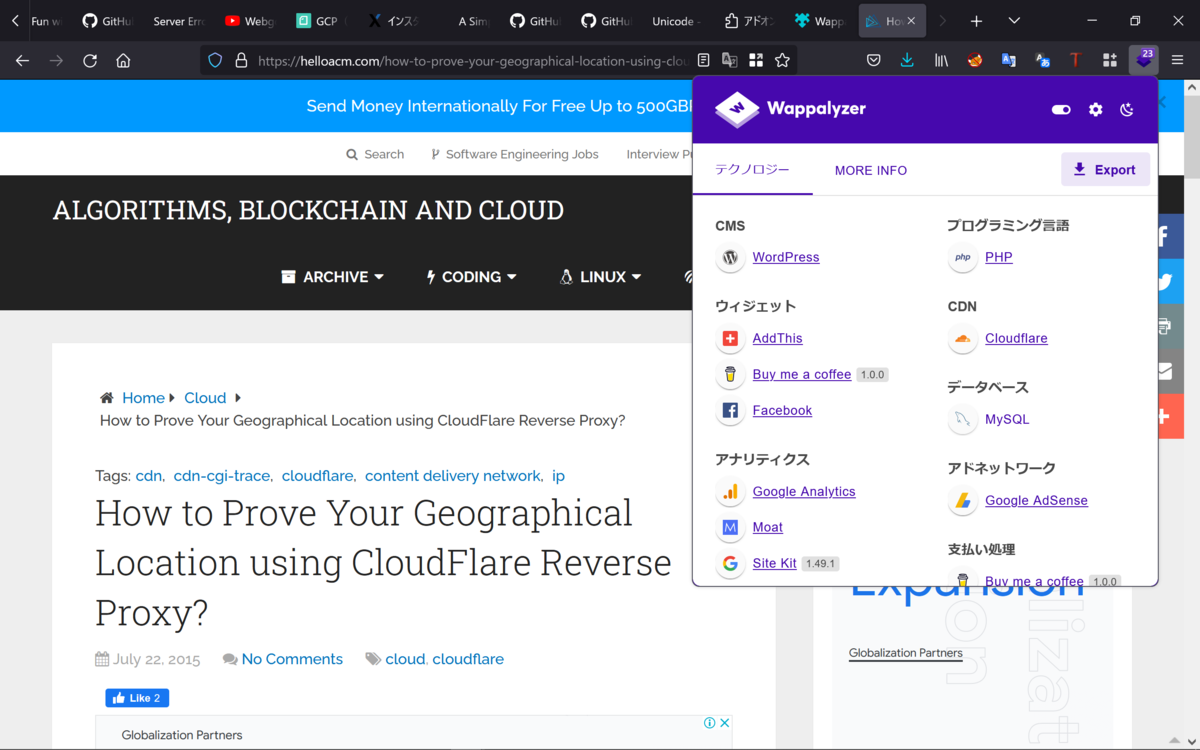The height and width of the screenshot is (750, 1200).
Task: Open the Firefox application hamburger menu
Action: pos(1178,60)
